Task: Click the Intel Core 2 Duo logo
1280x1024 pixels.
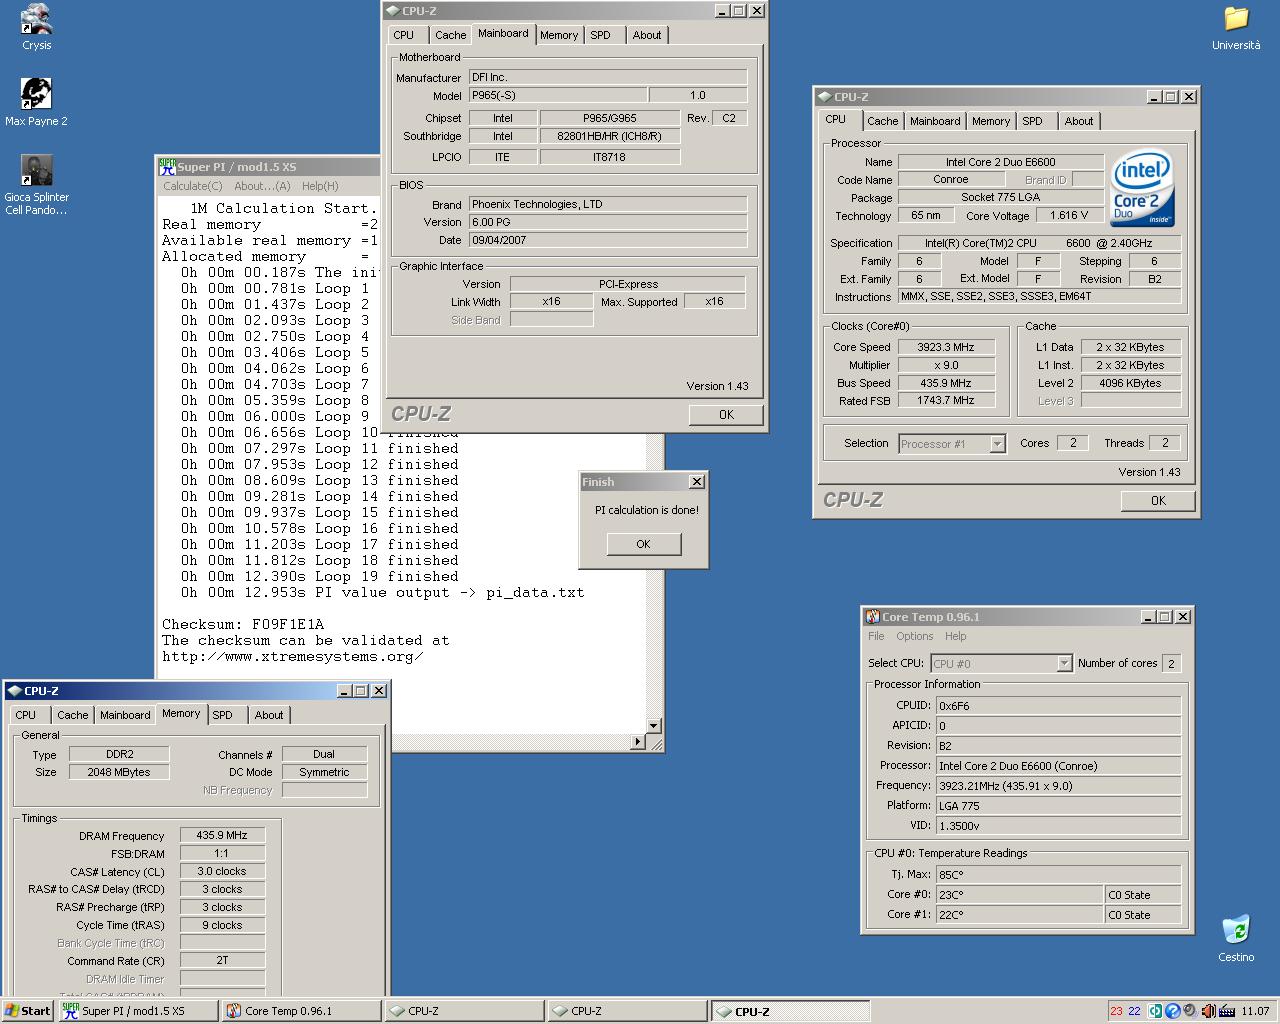Action: [x=1143, y=189]
